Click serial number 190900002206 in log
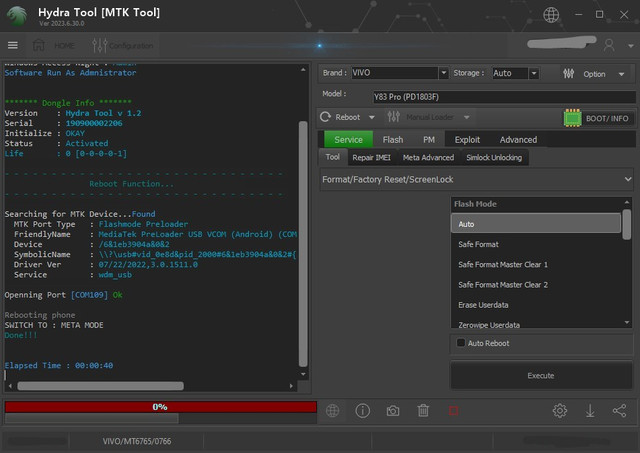This screenshot has width=640, height=453. [x=94, y=123]
